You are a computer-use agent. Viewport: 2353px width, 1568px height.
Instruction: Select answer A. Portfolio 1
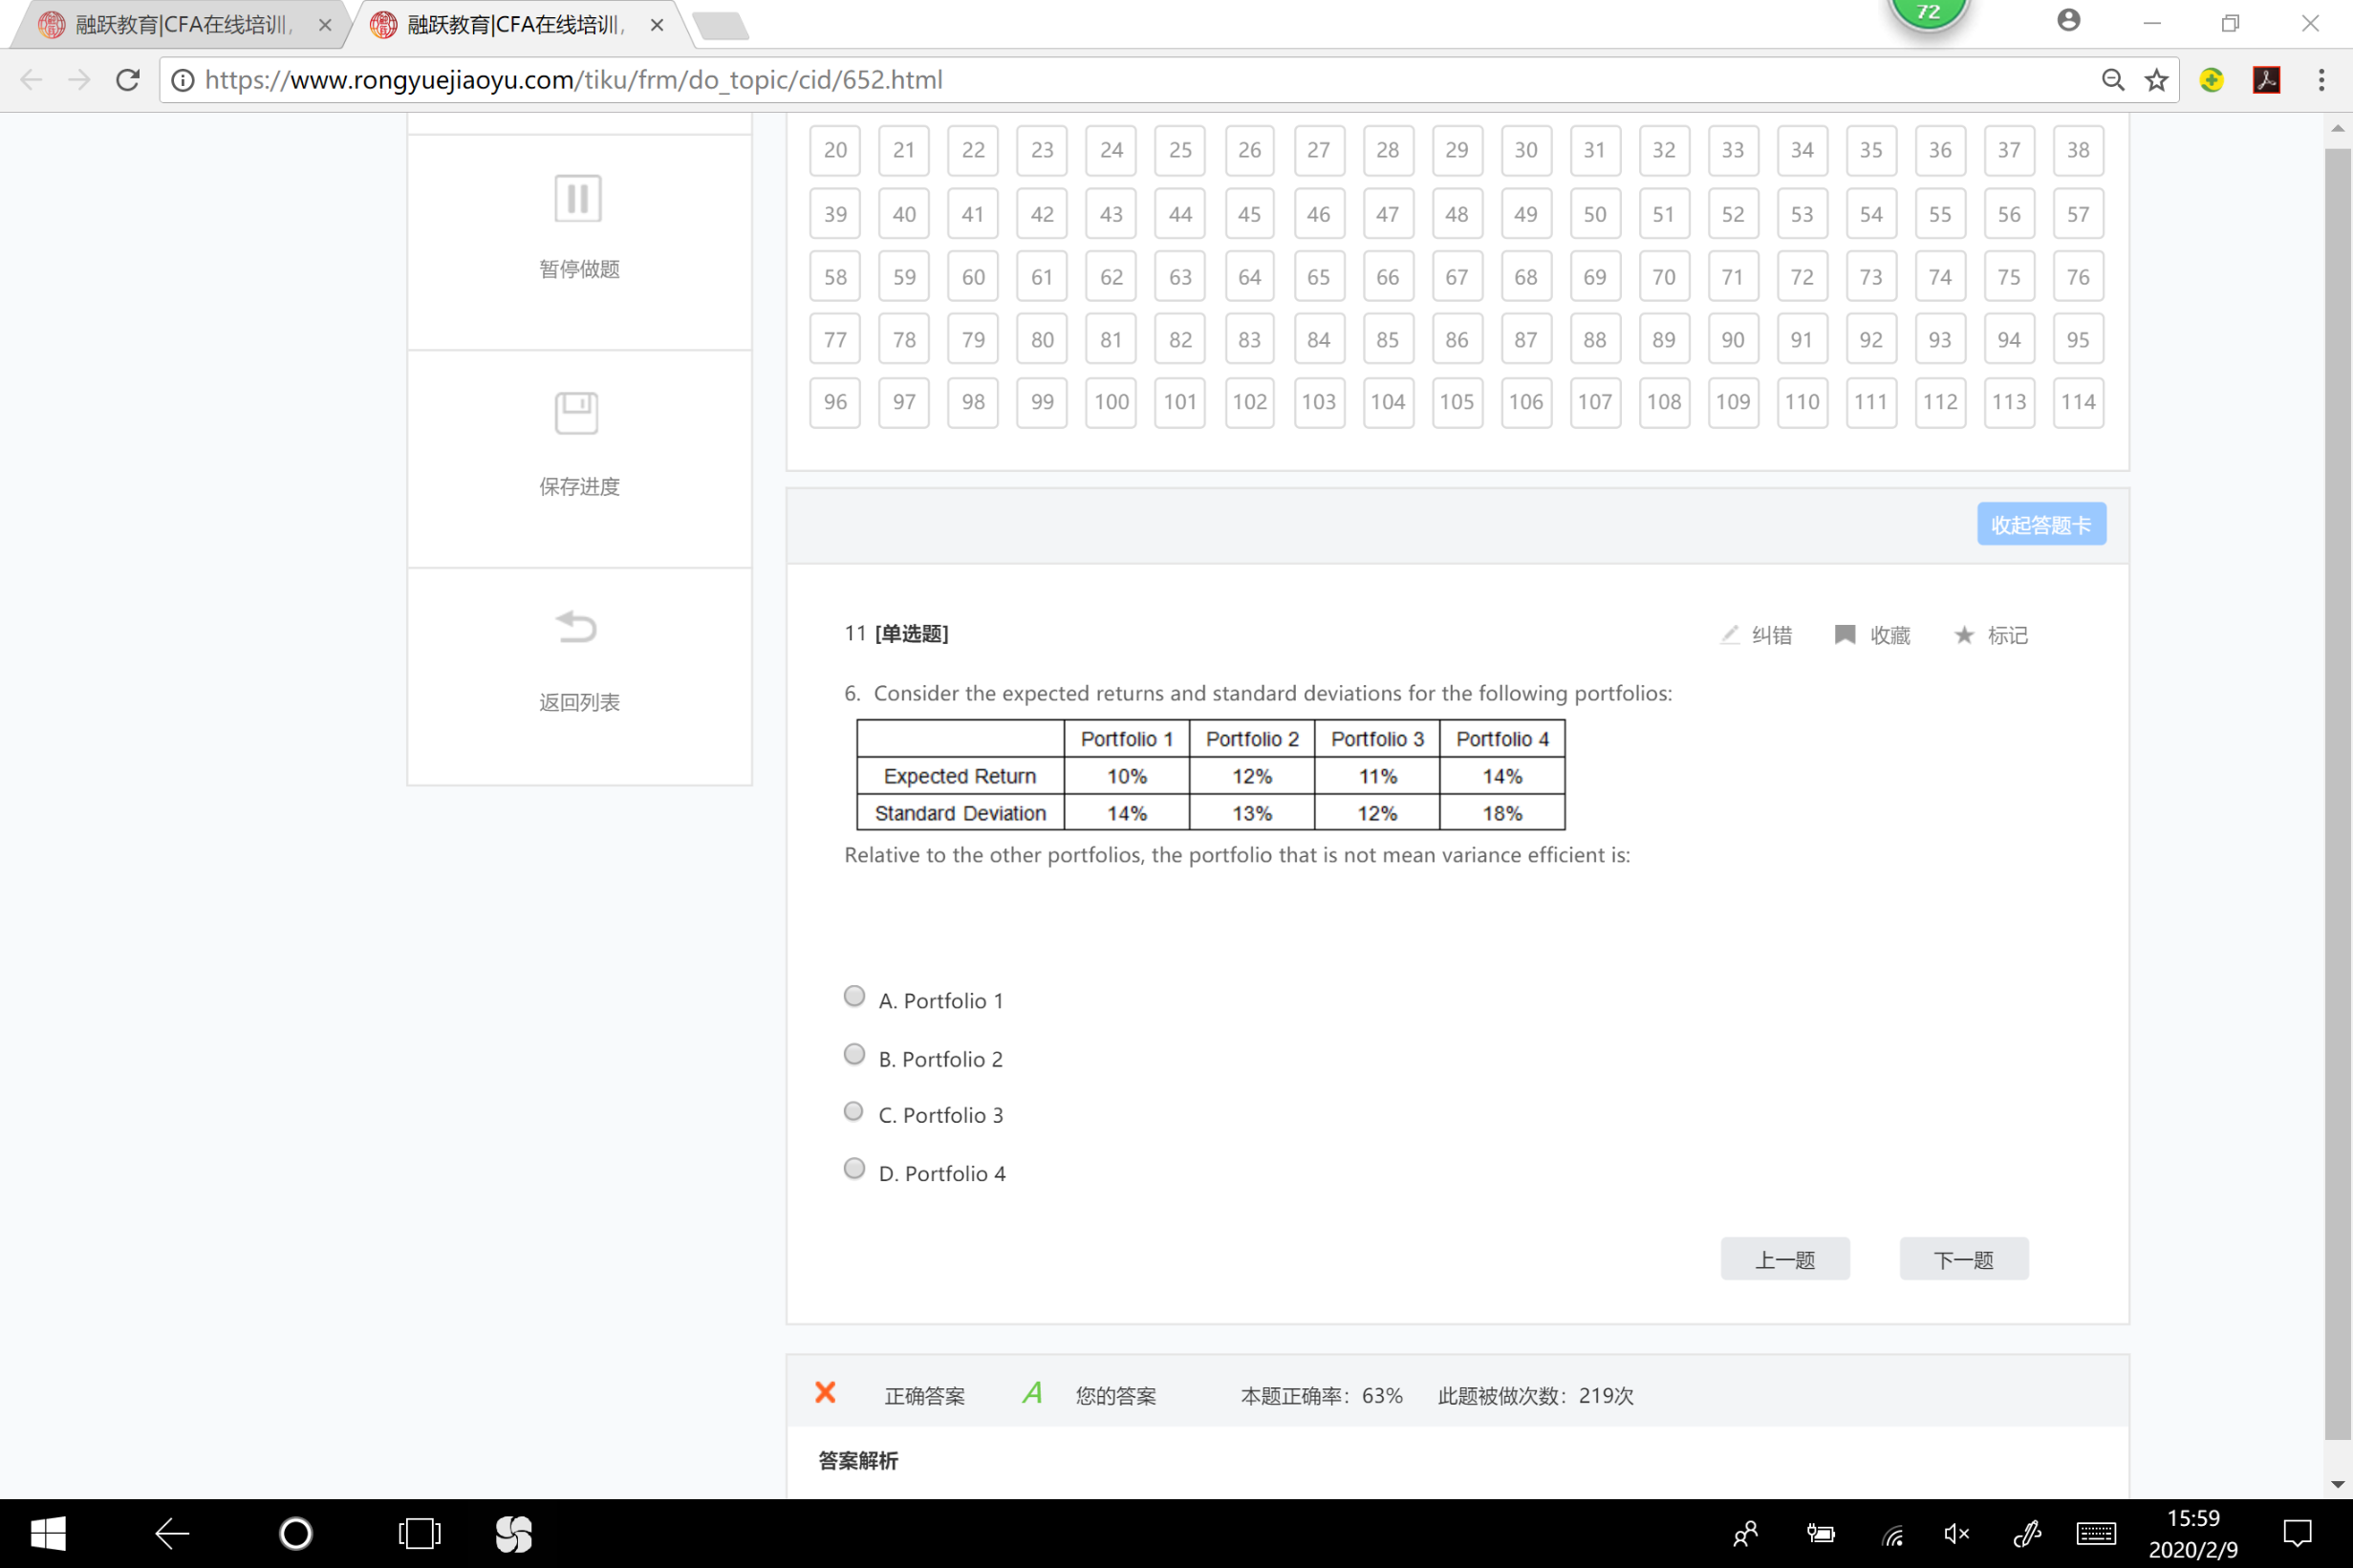pyautogui.click(x=854, y=996)
